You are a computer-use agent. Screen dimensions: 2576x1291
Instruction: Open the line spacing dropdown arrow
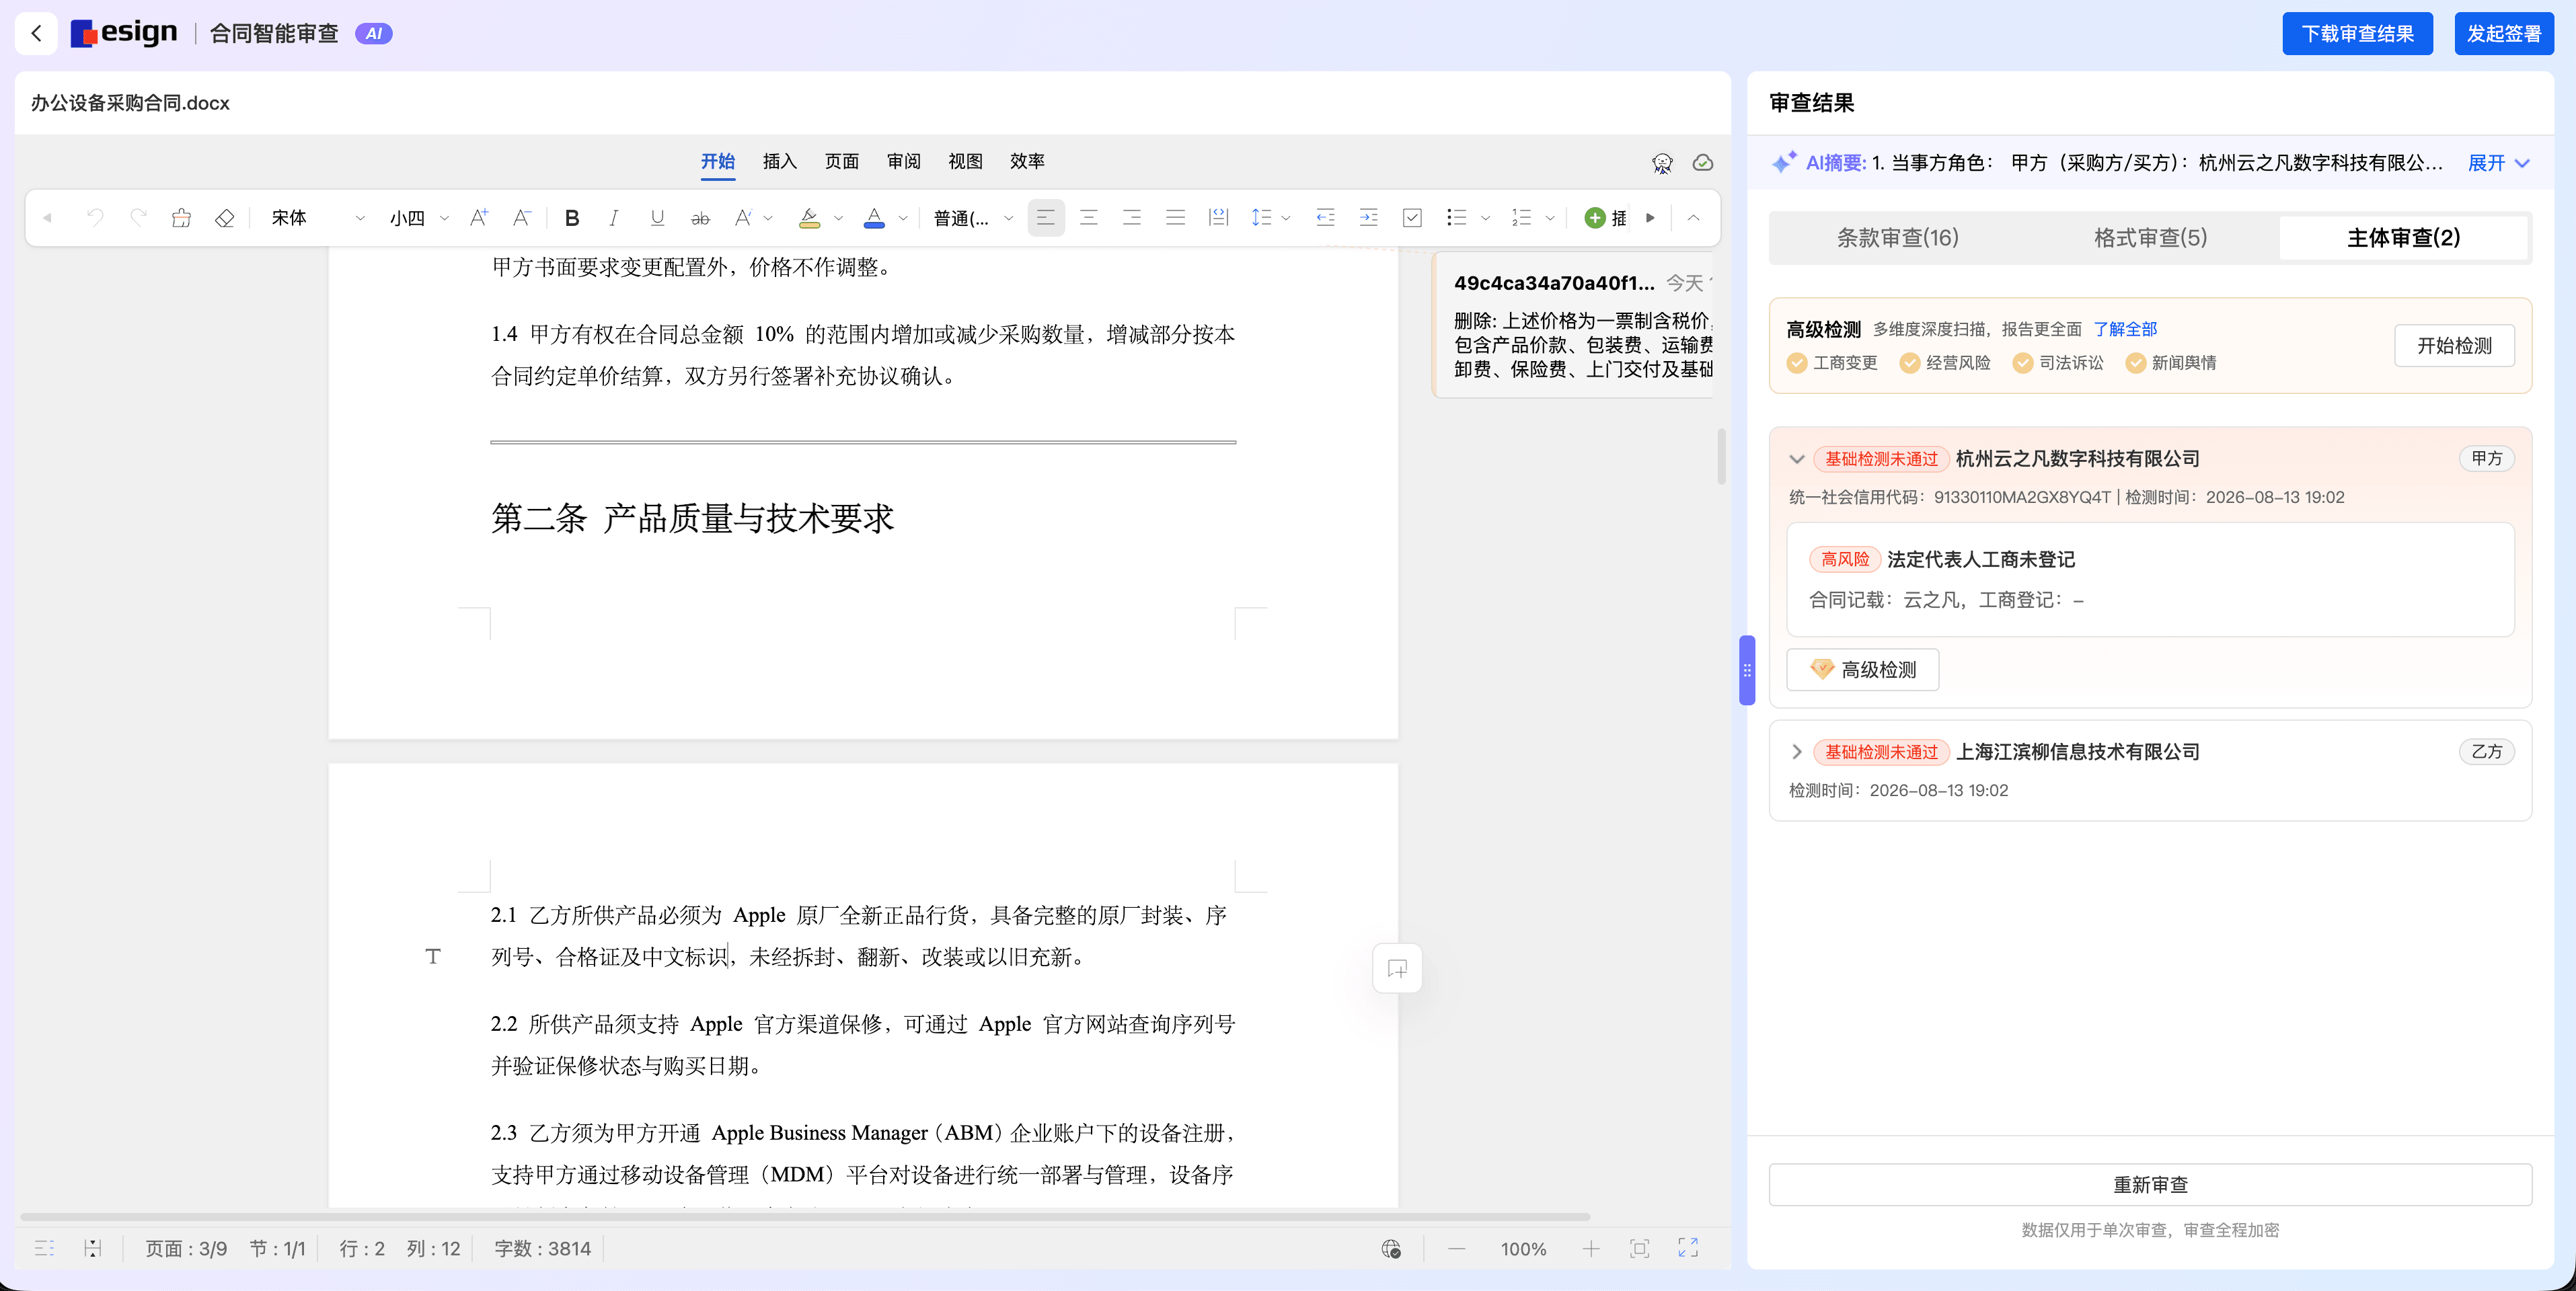(x=1286, y=218)
